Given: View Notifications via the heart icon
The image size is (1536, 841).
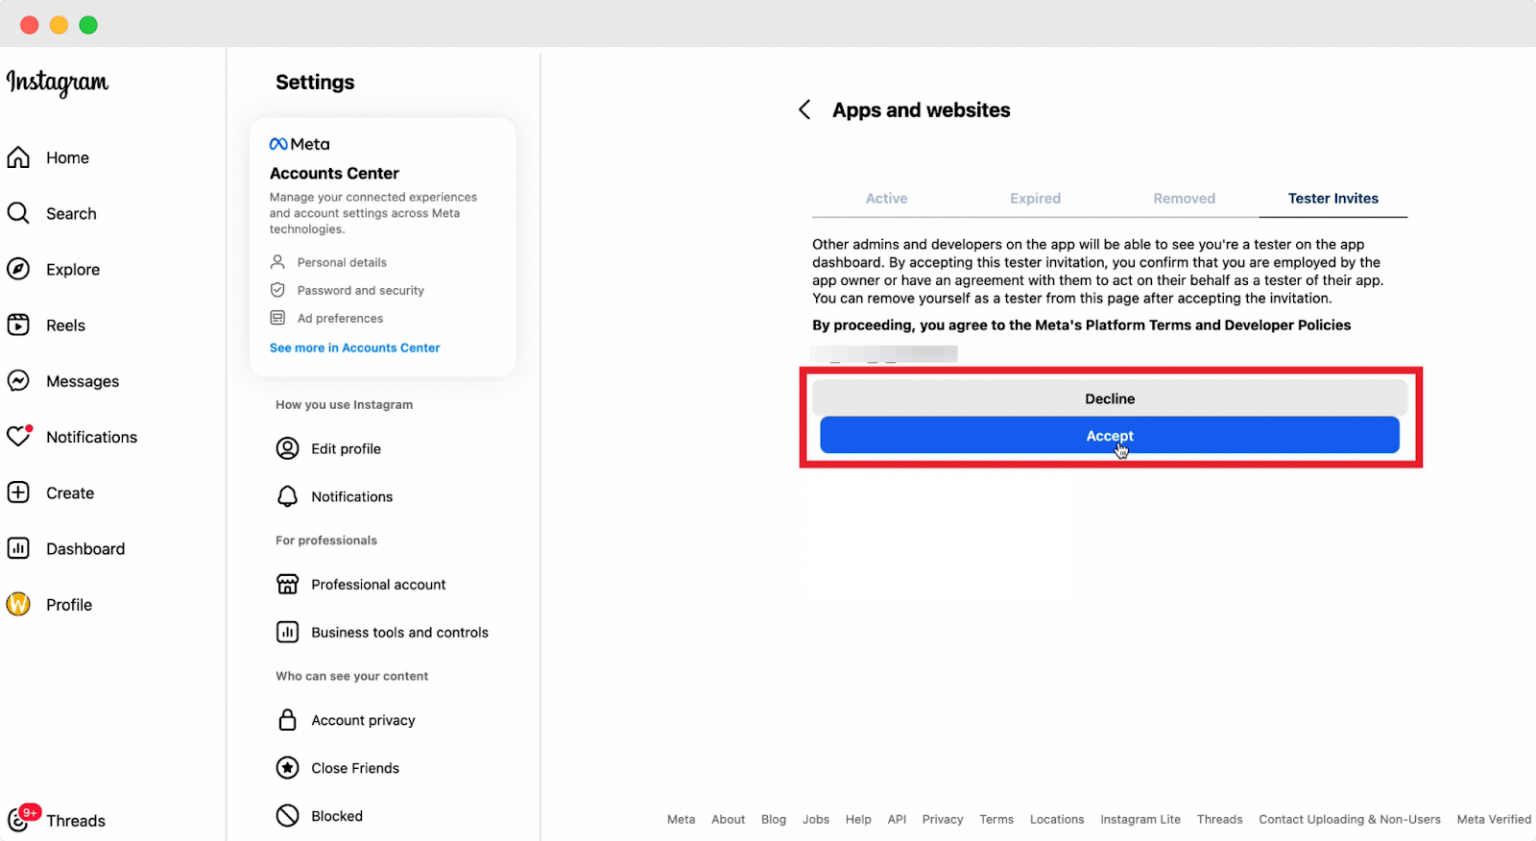Looking at the screenshot, I should pos(19,437).
